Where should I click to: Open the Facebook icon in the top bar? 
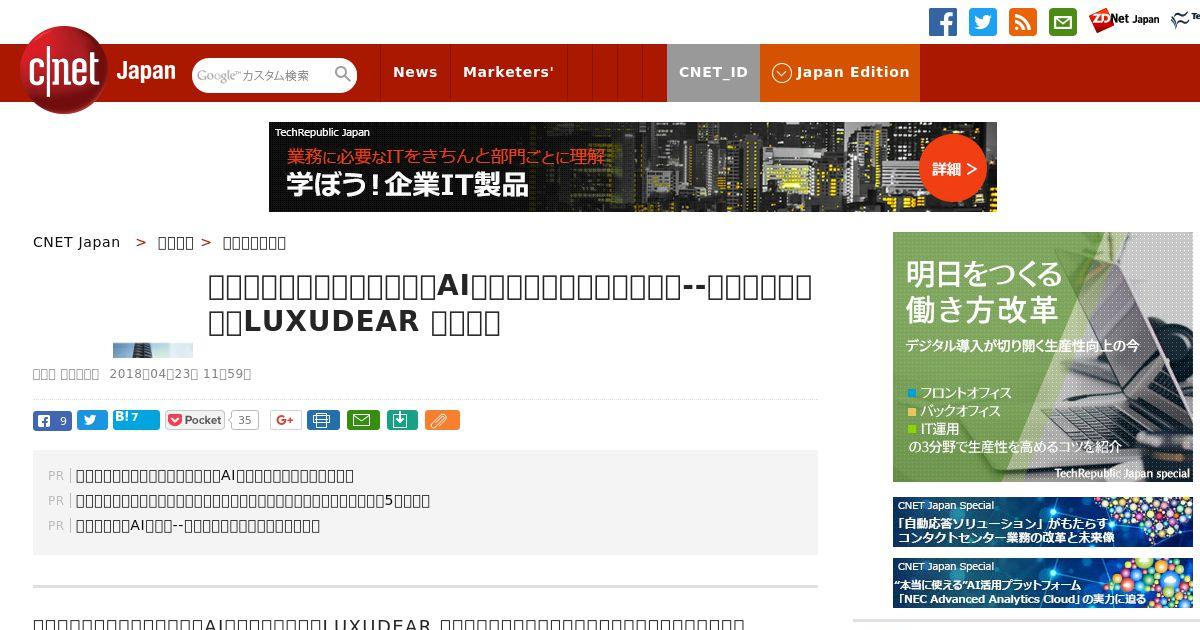click(942, 22)
